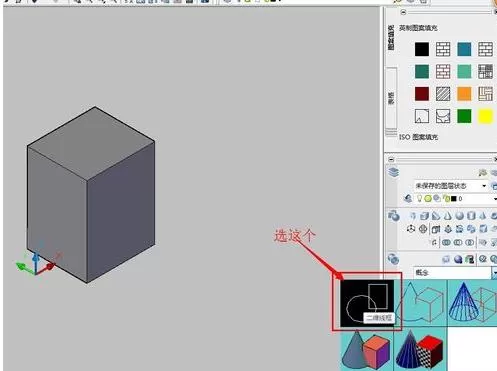
Task: Pick the curved pattern left of green swatch
Action: (443, 116)
